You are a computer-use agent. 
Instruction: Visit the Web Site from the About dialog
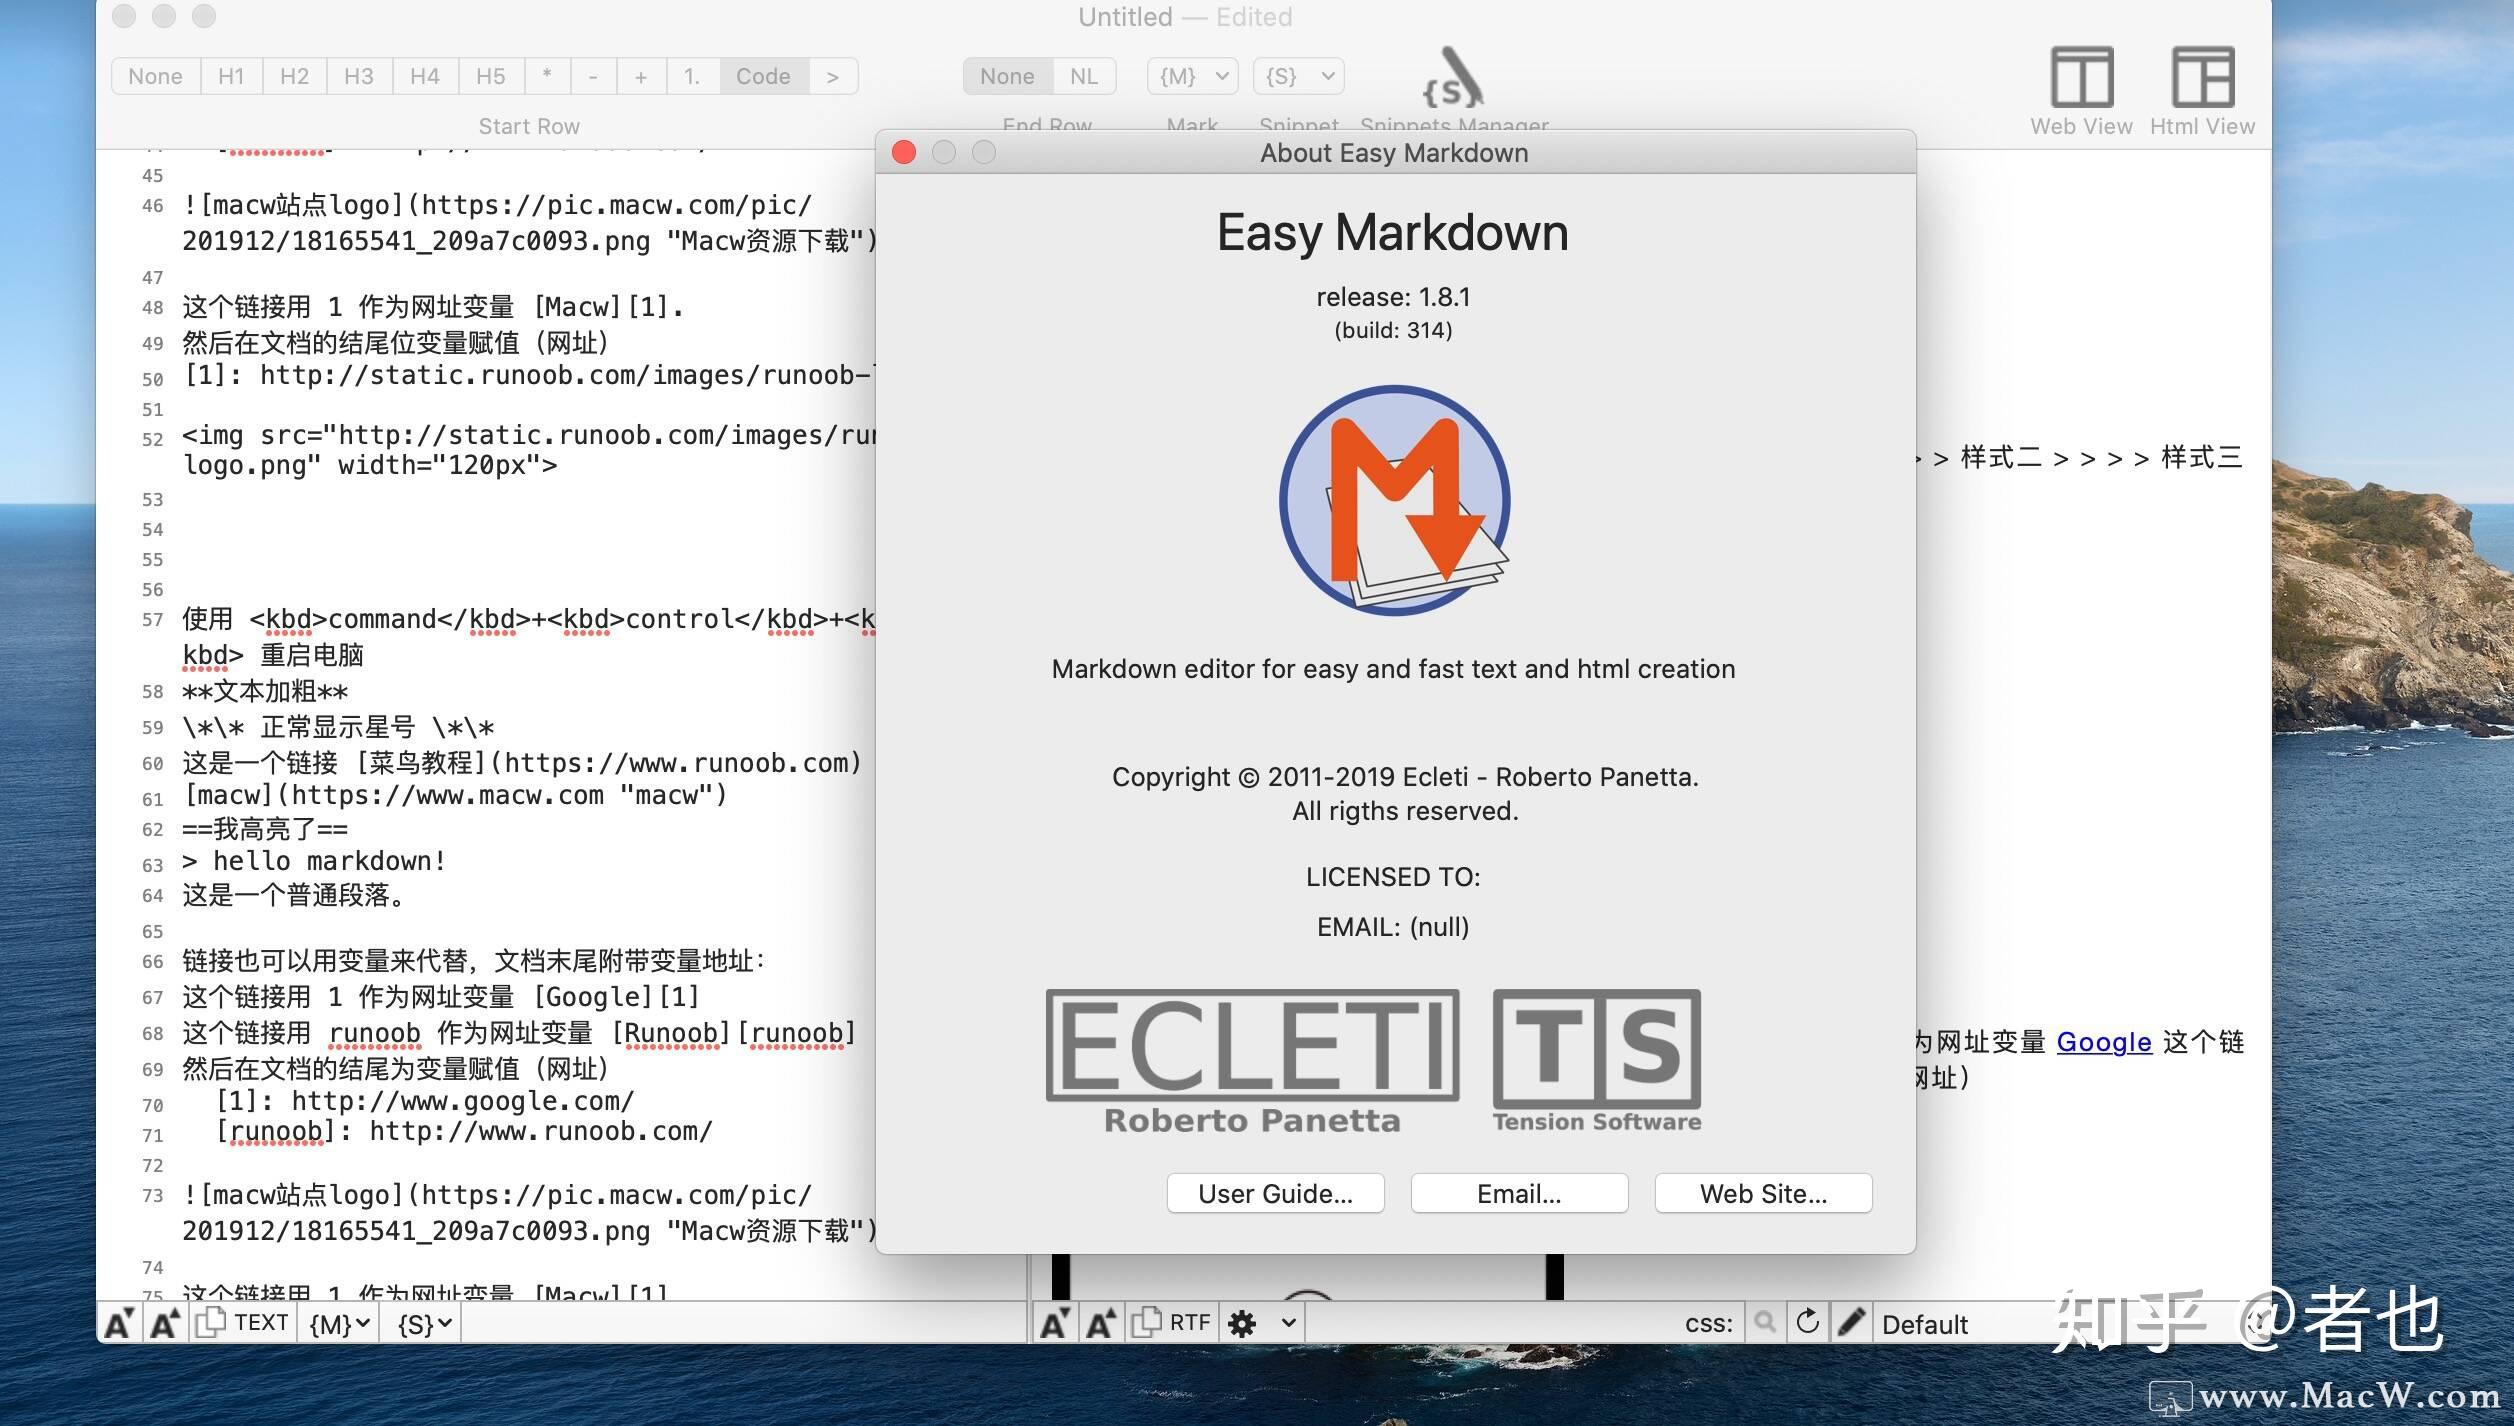[x=1763, y=1193]
